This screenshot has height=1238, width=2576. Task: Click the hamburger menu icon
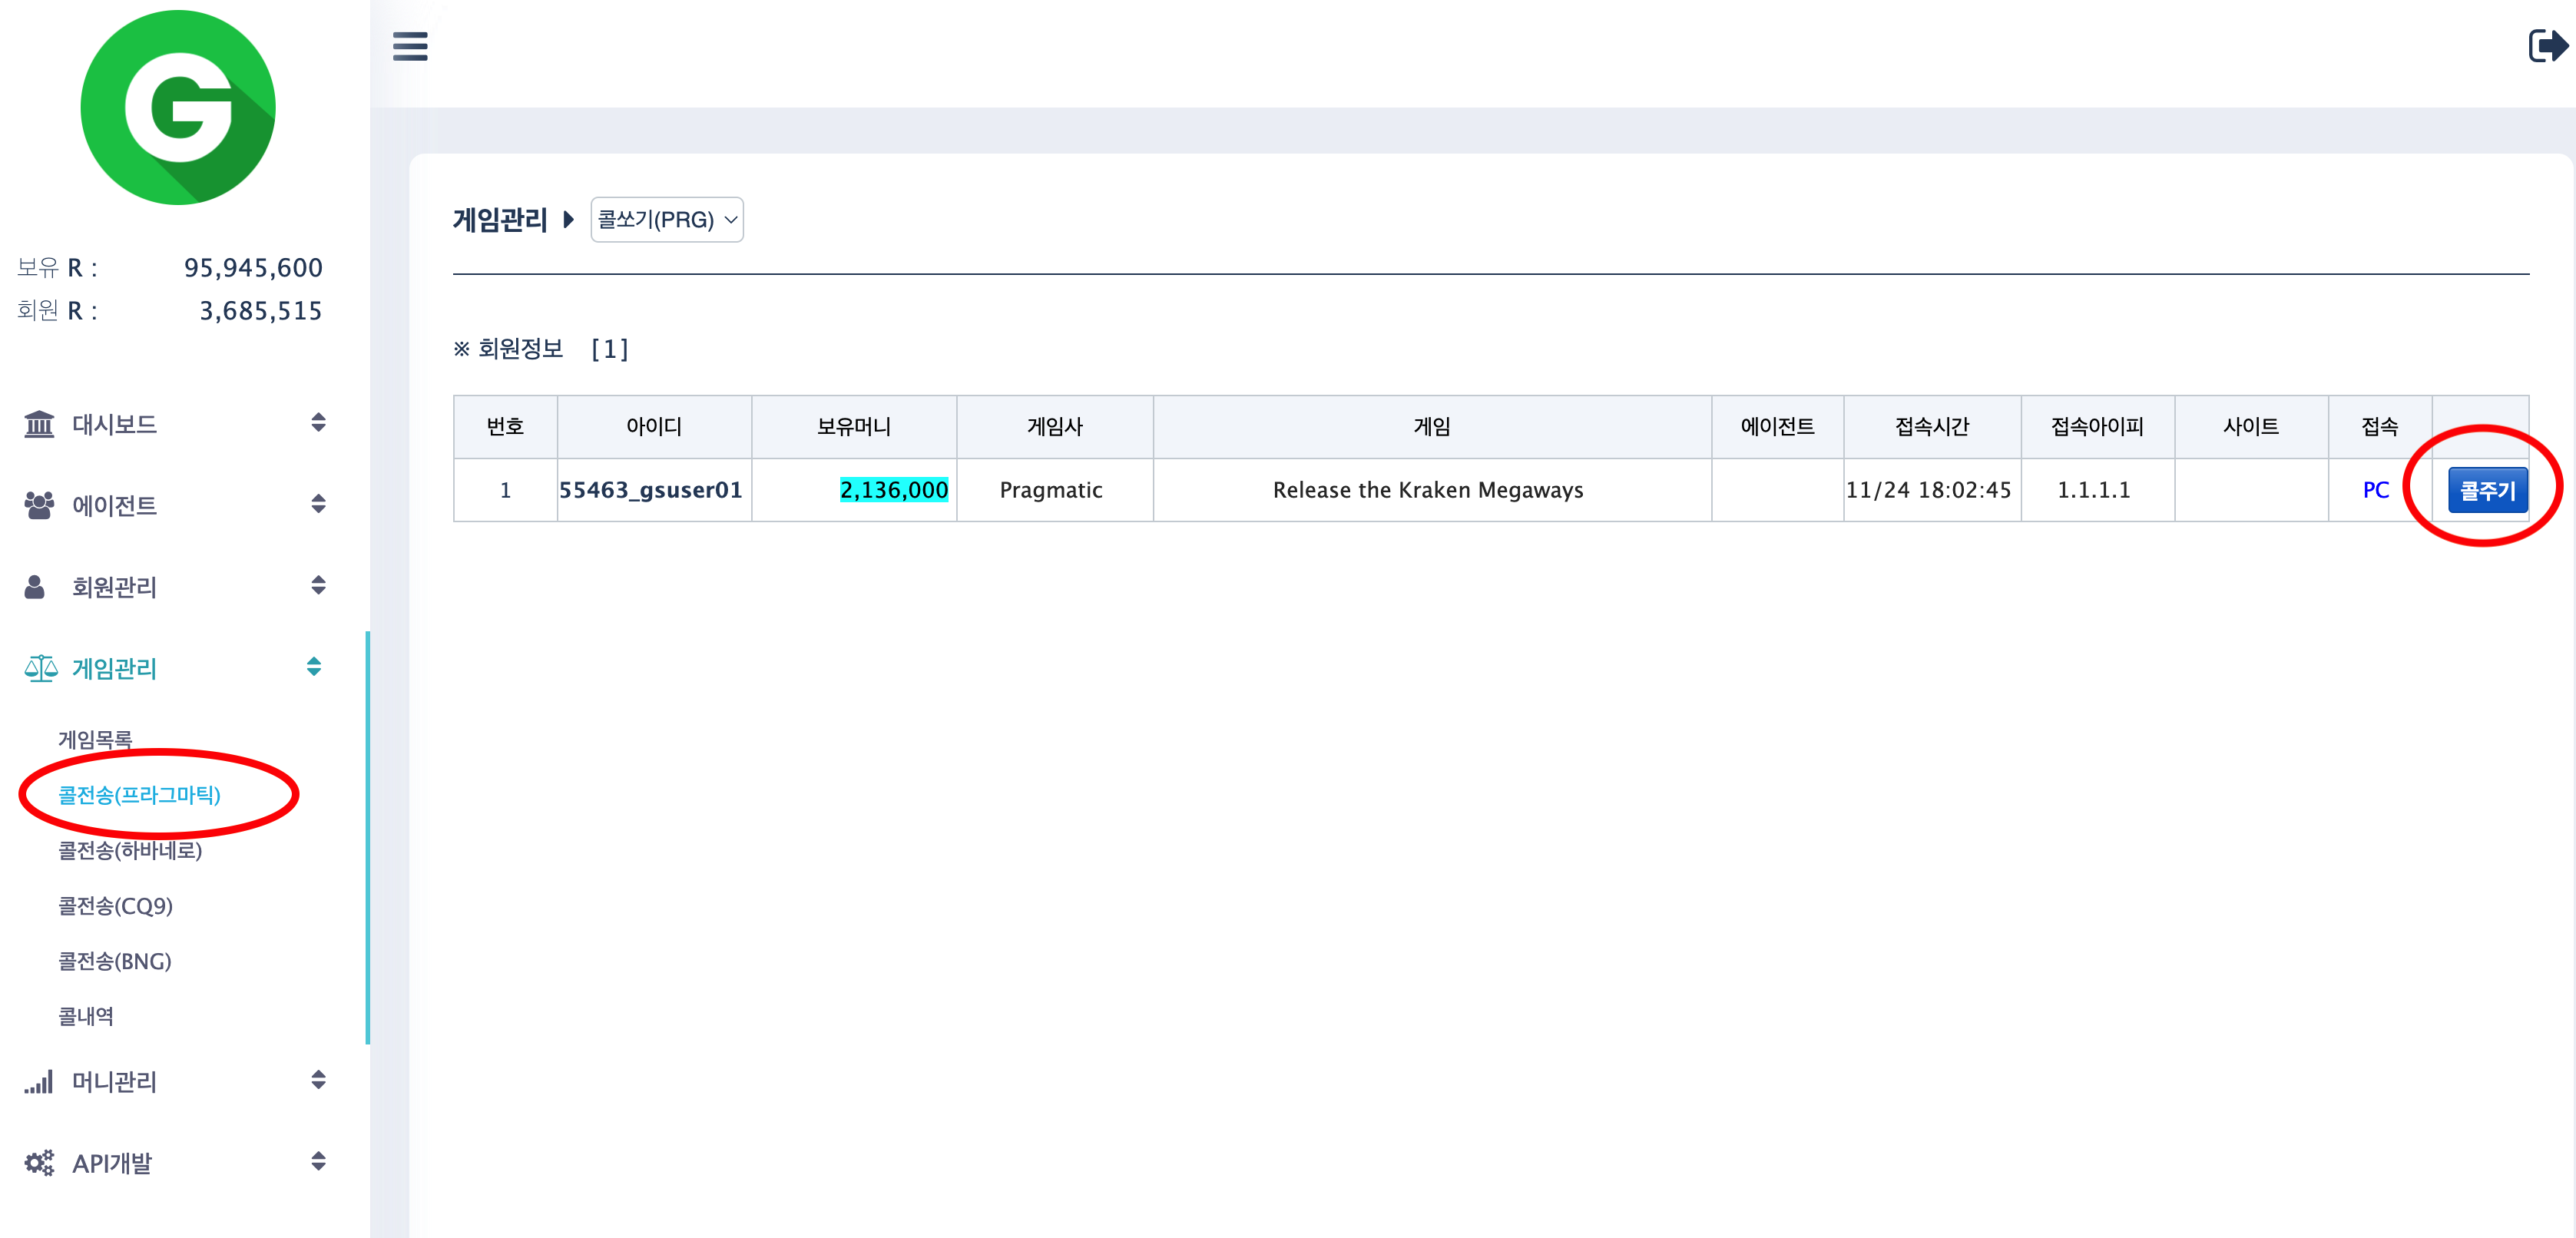click(410, 46)
